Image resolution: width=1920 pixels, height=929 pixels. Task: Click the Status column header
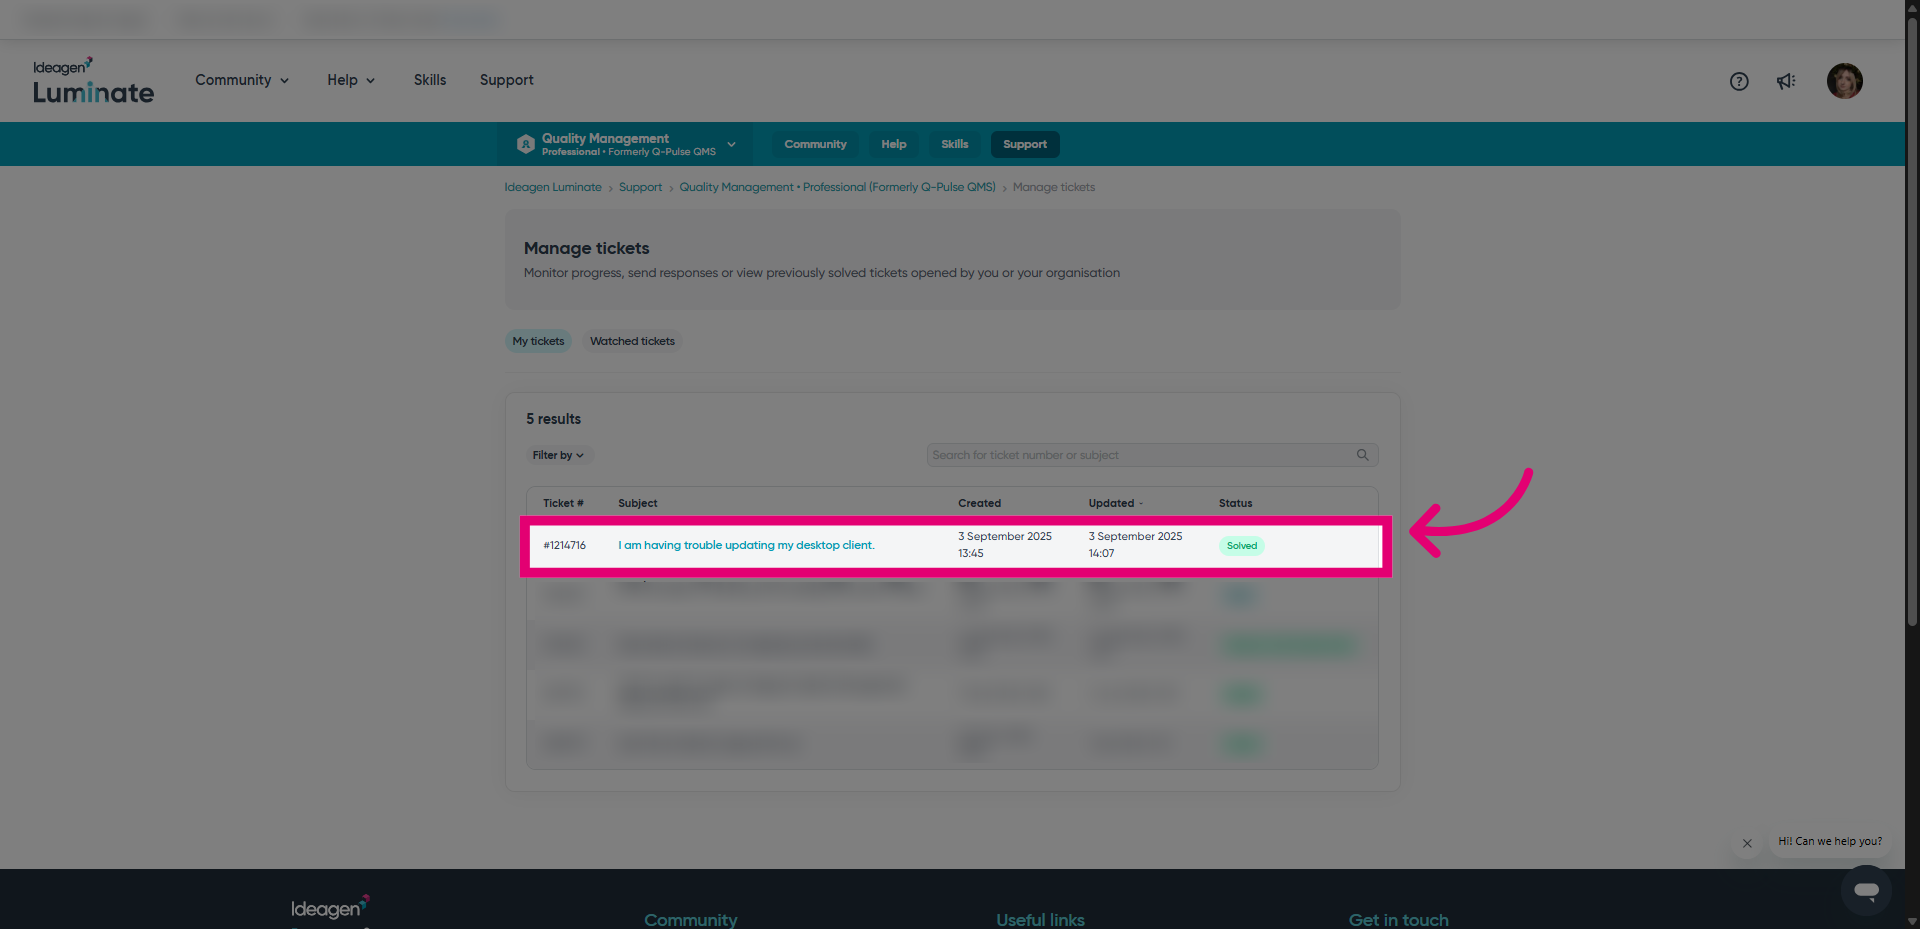tap(1235, 503)
